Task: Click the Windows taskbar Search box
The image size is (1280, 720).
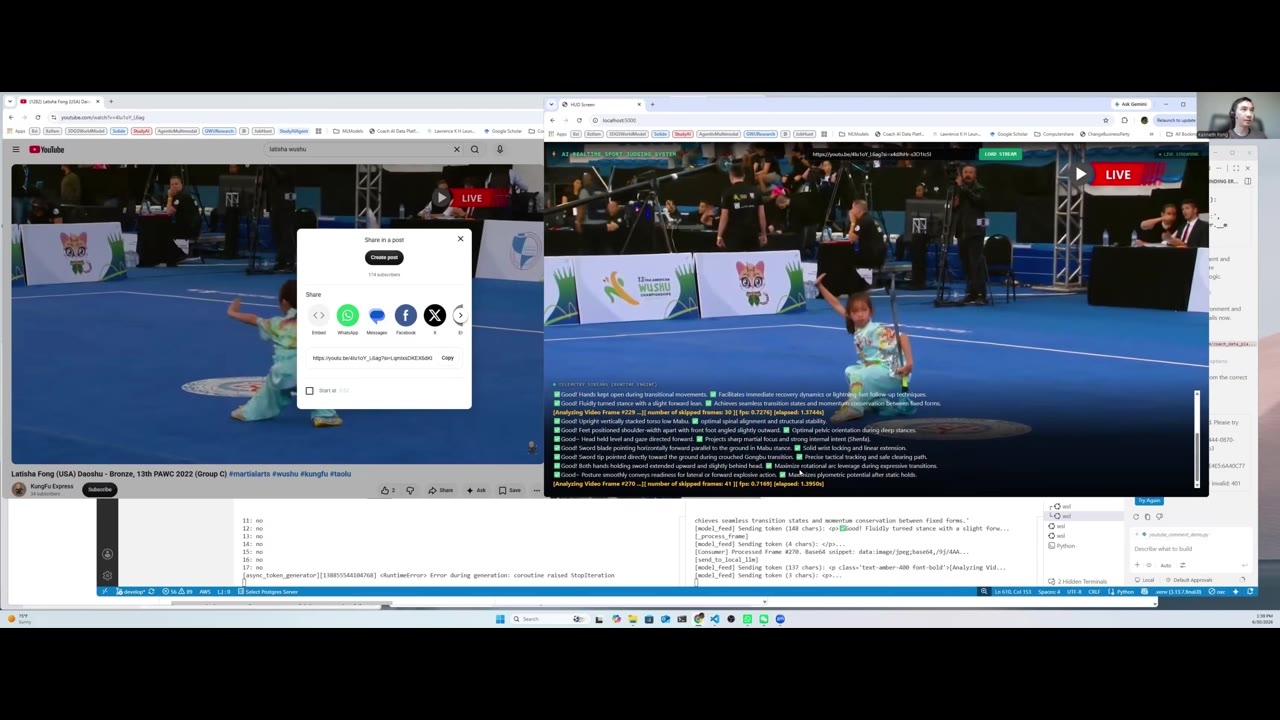Action: coord(548,619)
